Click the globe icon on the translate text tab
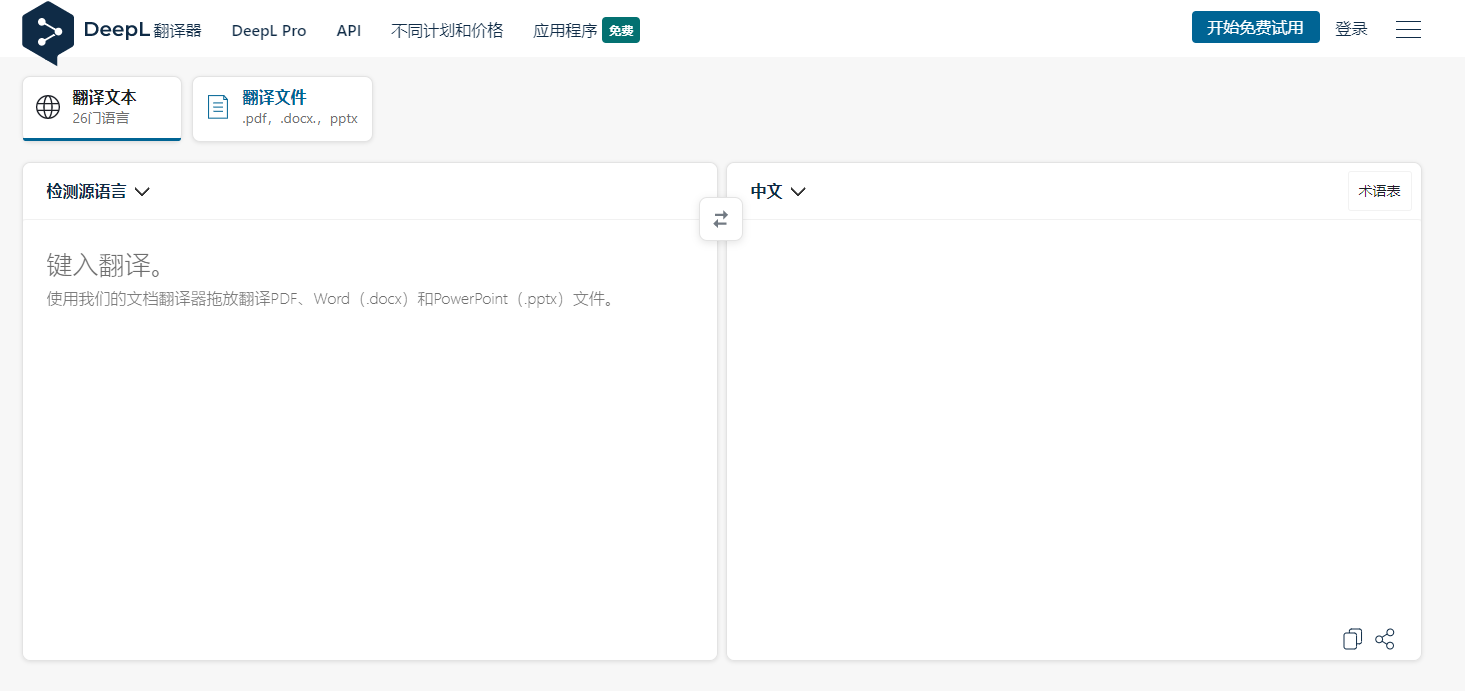 (48, 107)
